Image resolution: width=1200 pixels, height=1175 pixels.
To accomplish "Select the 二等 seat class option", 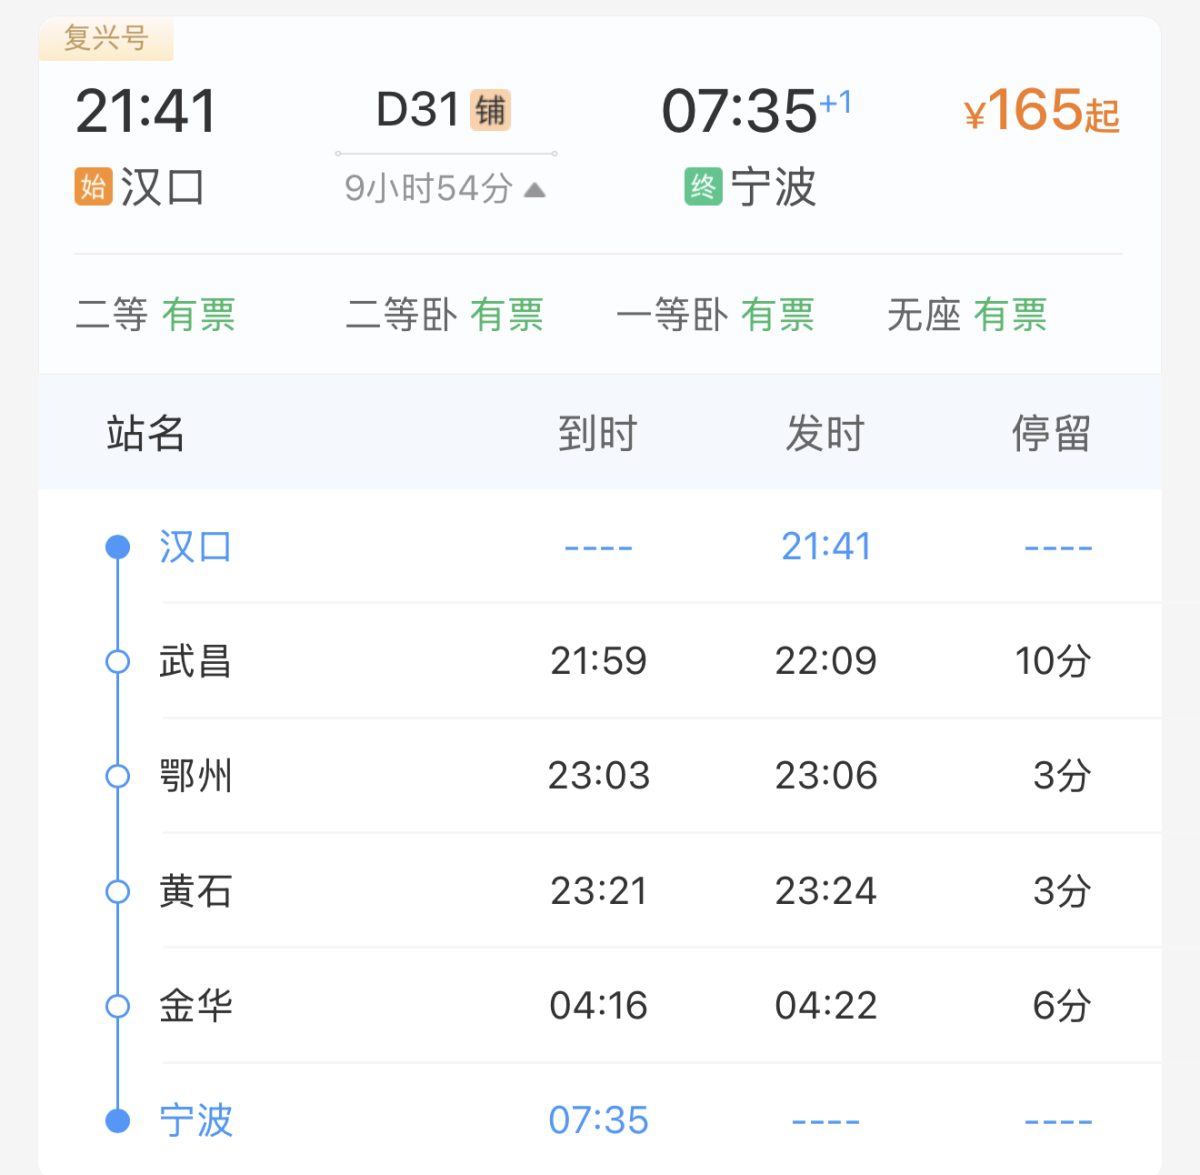I will tap(155, 315).
